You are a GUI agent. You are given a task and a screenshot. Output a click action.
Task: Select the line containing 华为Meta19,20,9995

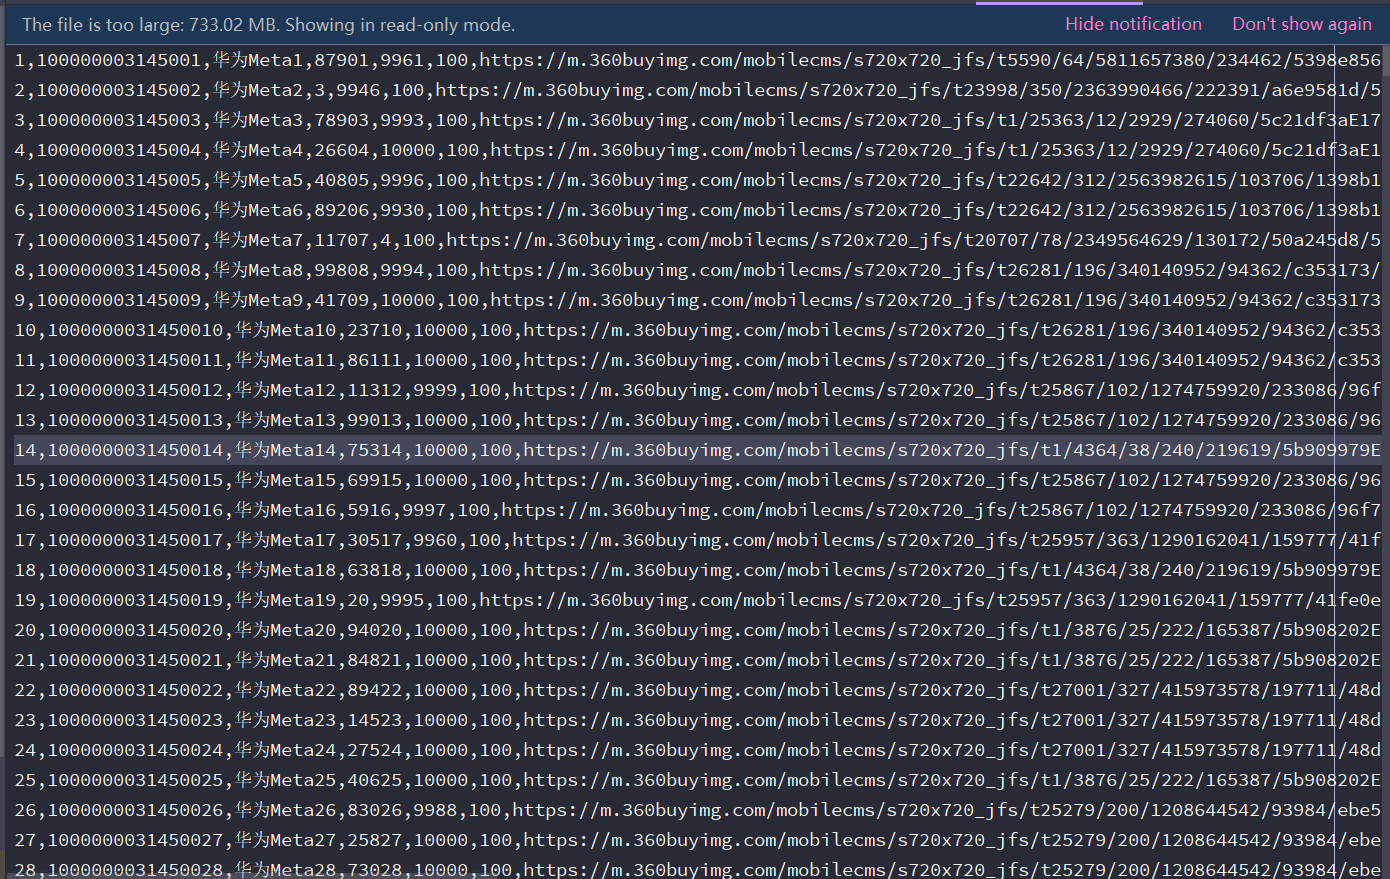[x=697, y=600]
